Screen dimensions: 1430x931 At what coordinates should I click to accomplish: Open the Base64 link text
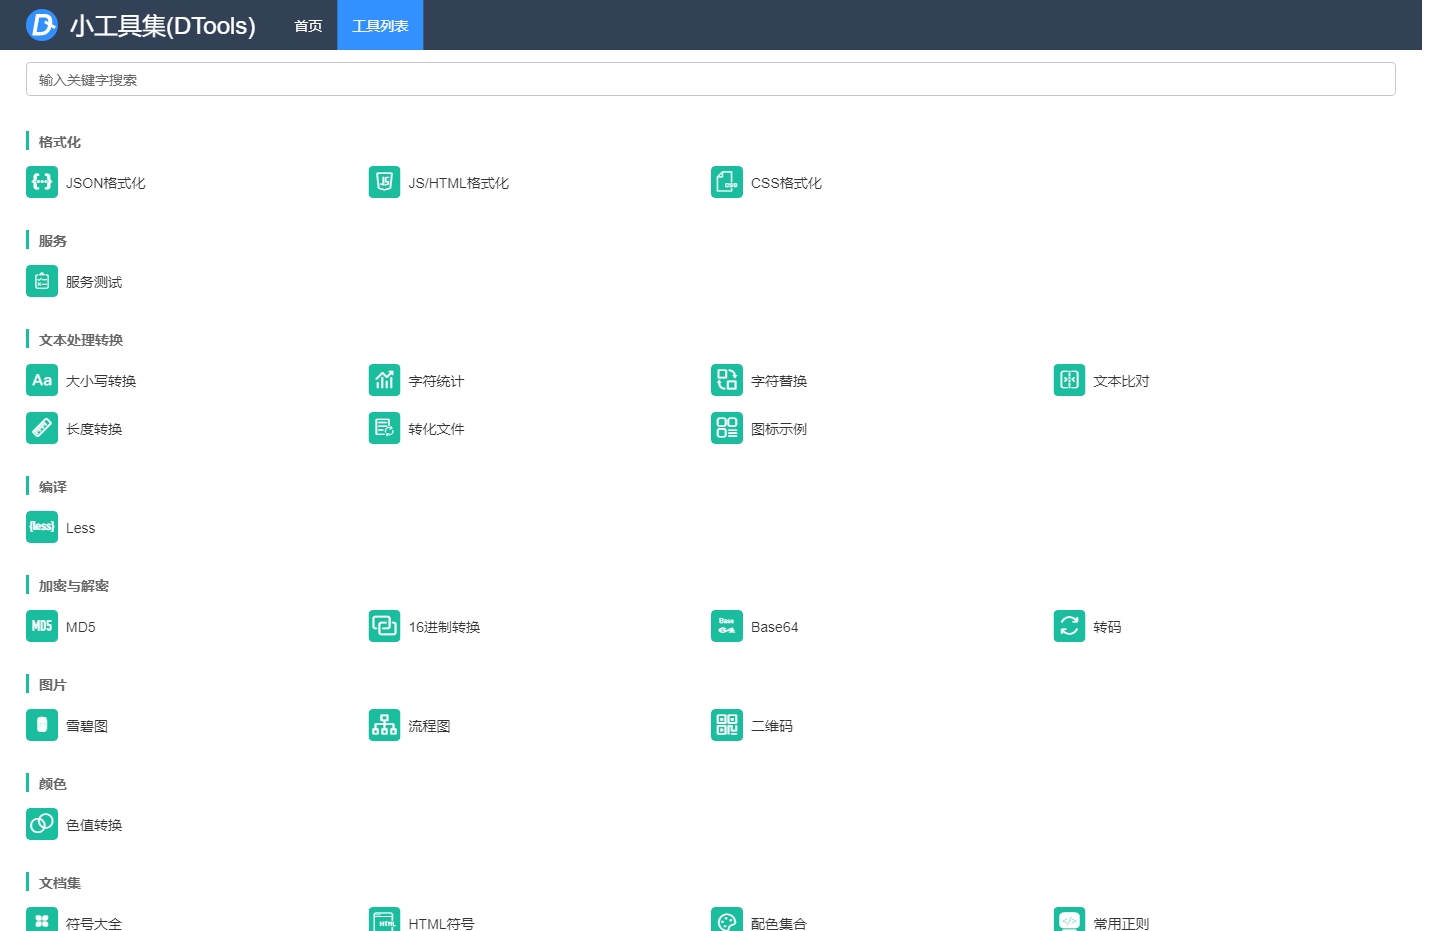click(x=775, y=627)
